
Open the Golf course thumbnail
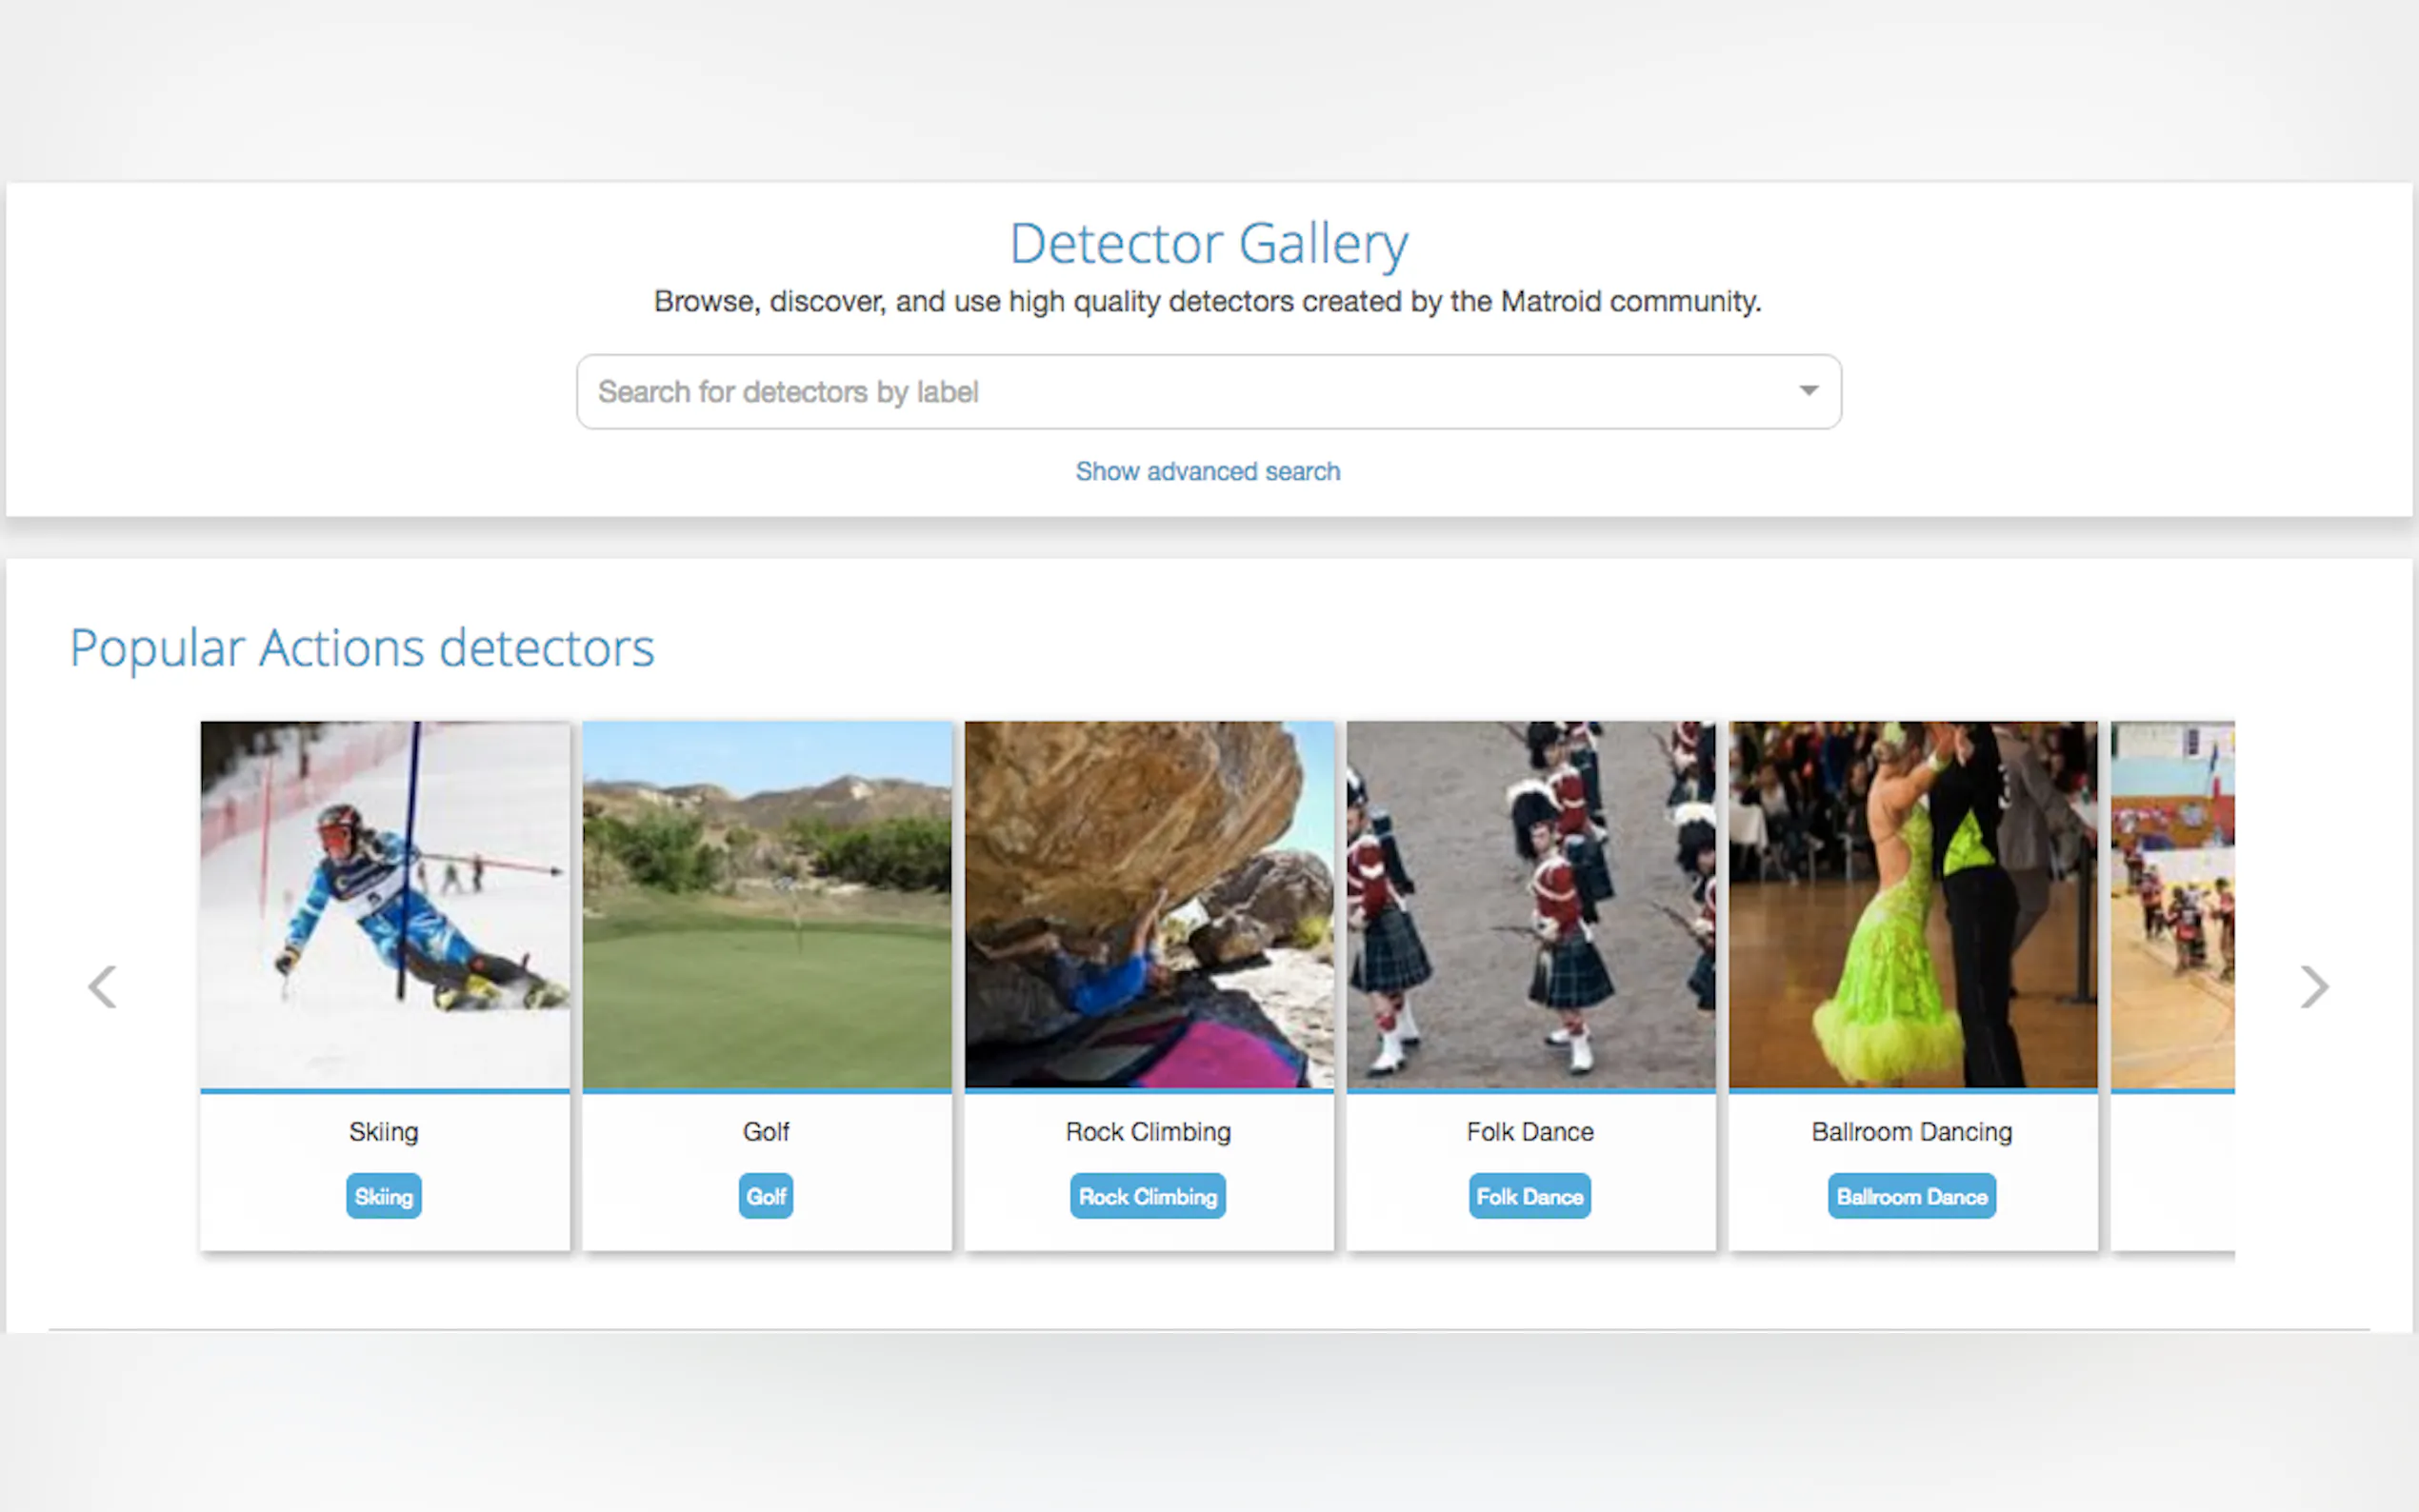[x=767, y=904]
